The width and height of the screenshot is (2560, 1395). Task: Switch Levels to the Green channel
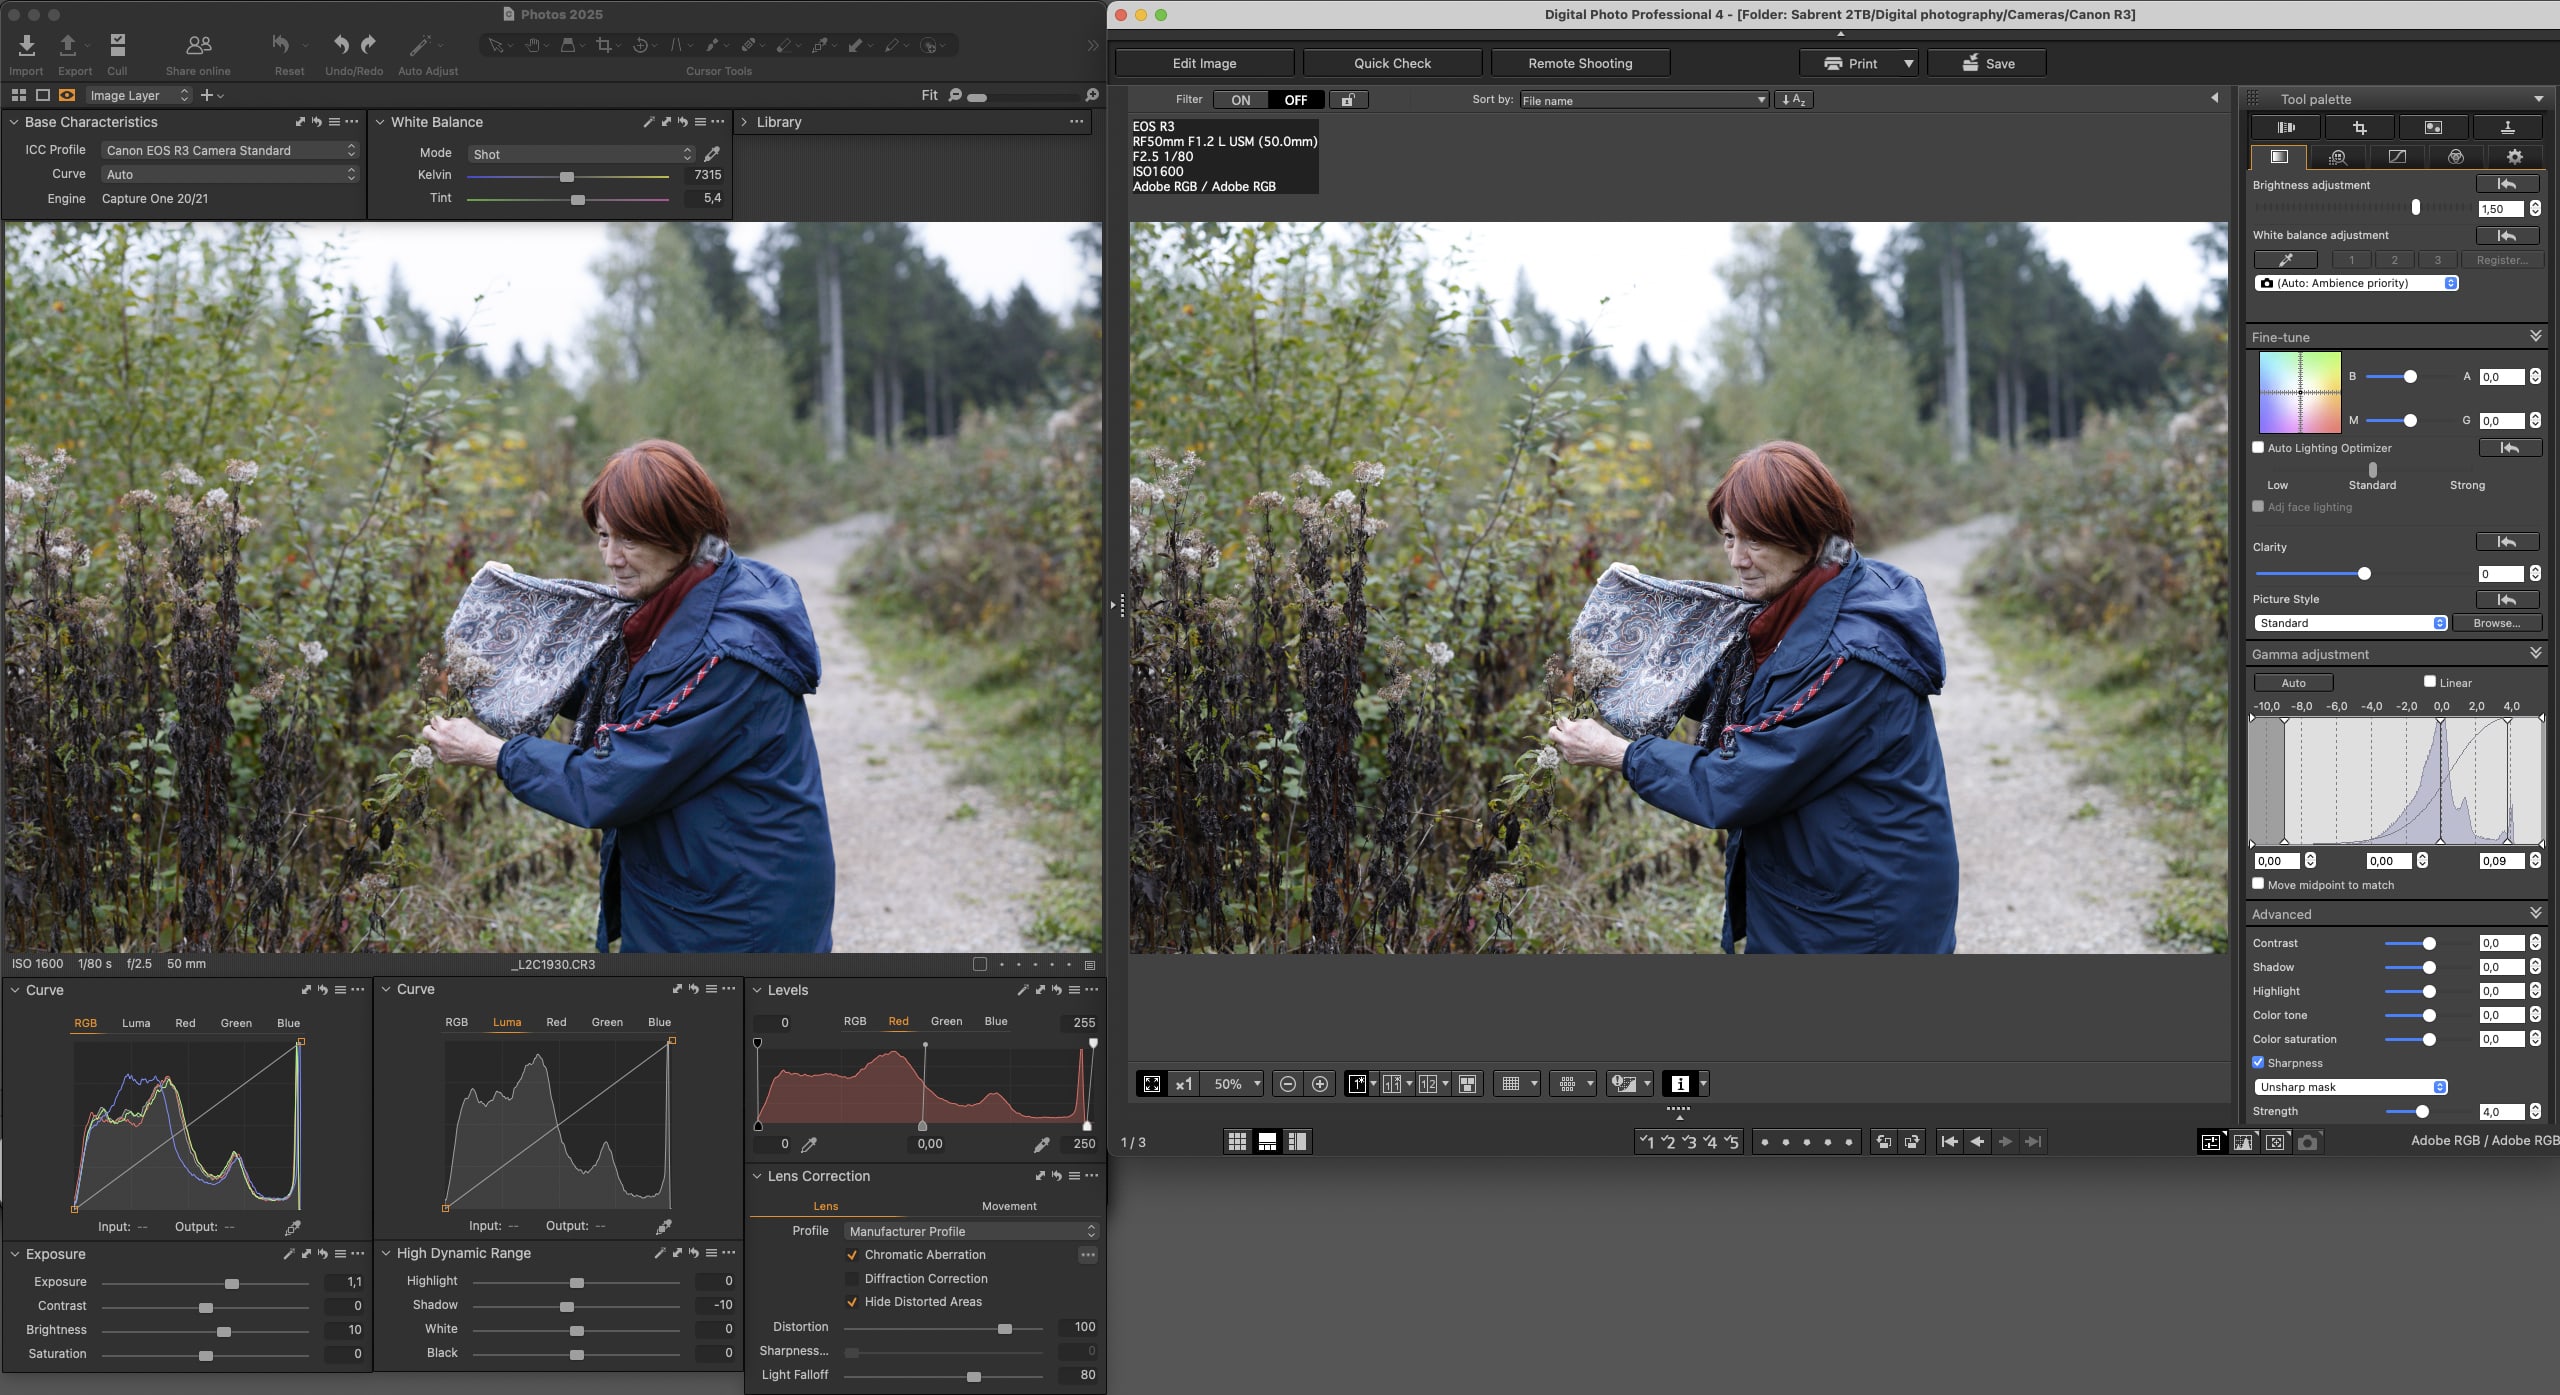pyautogui.click(x=946, y=1022)
